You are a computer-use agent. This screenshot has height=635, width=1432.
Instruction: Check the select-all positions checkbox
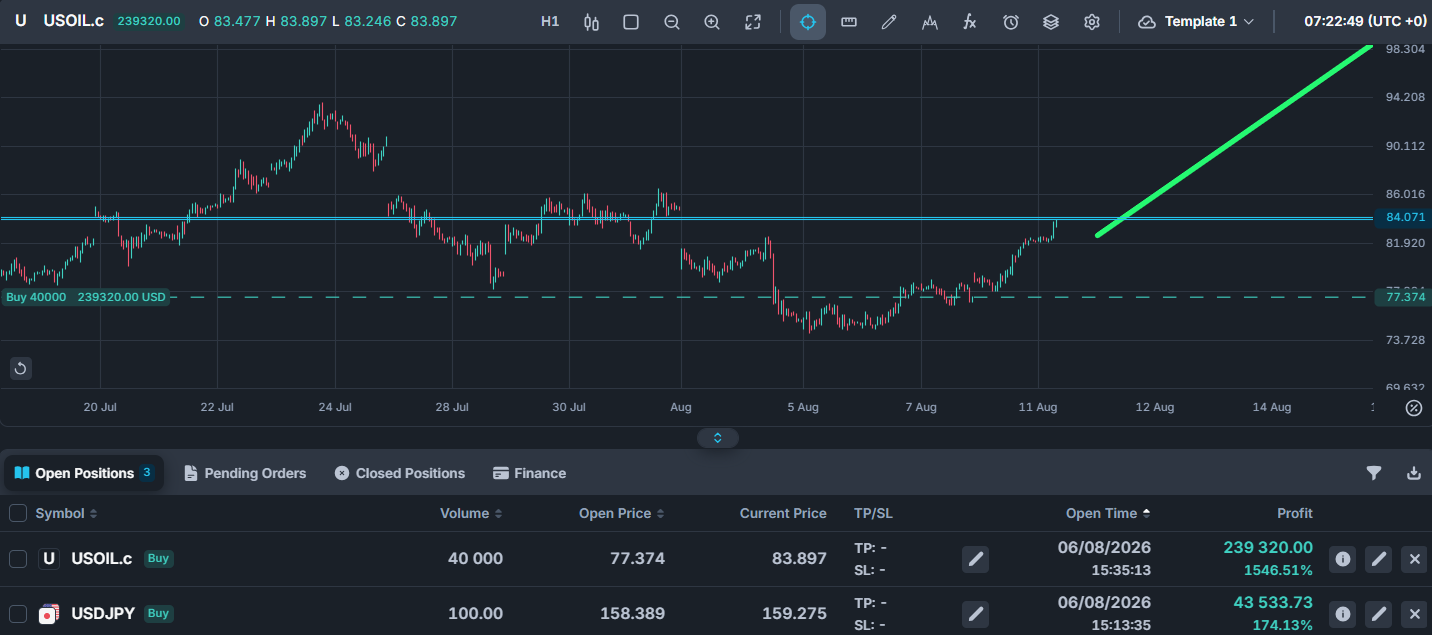(18, 513)
